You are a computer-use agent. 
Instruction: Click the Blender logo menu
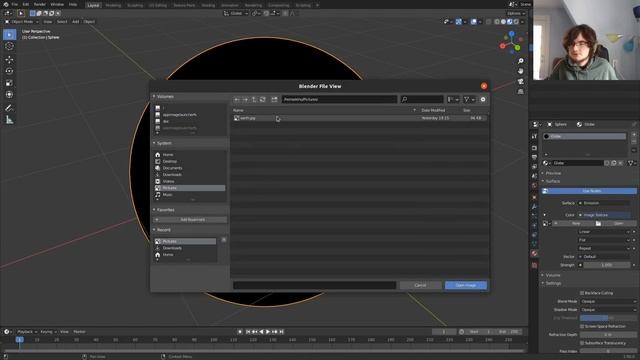point(6,4)
